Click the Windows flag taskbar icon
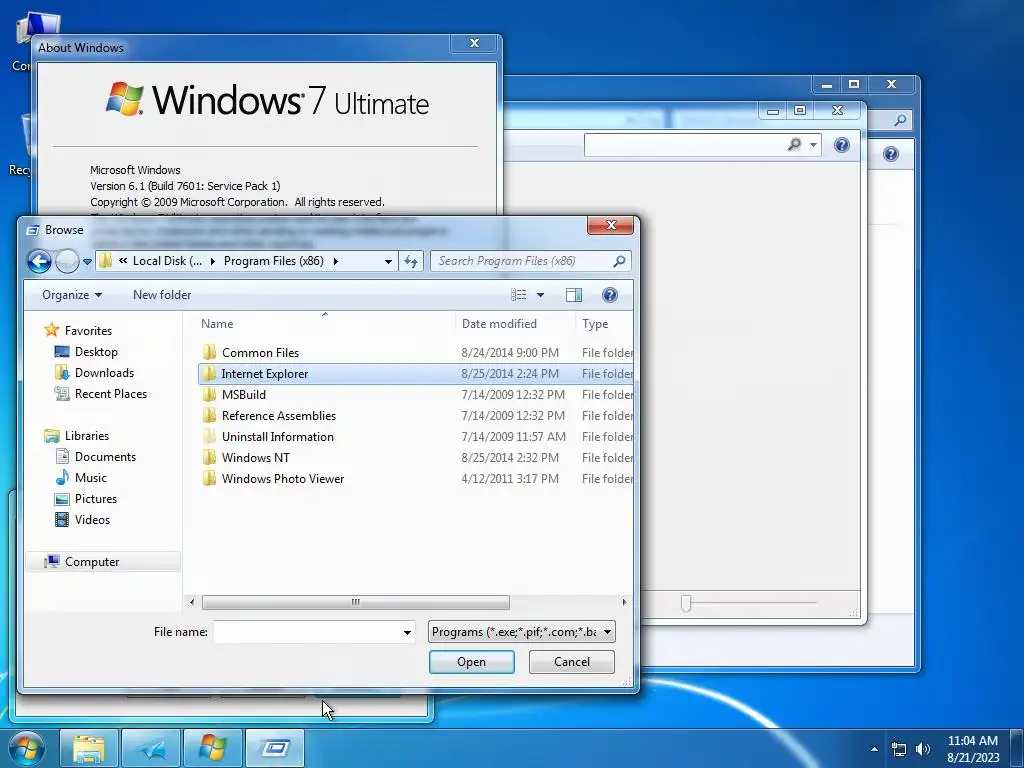This screenshot has width=1024, height=768. (x=213, y=748)
